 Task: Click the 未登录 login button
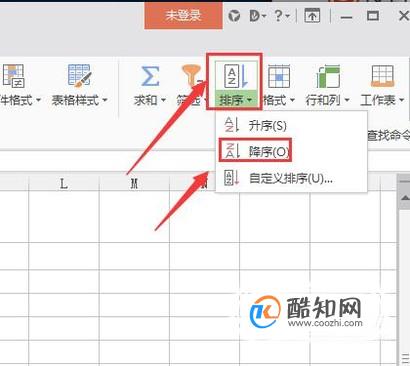(x=183, y=15)
